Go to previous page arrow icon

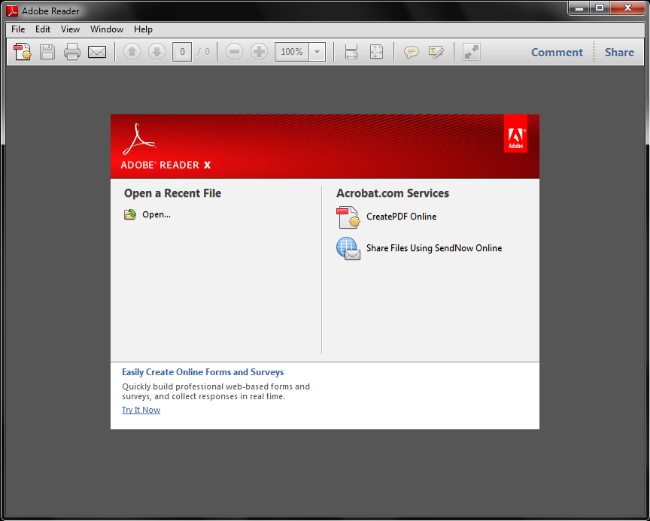pos(132,52)
